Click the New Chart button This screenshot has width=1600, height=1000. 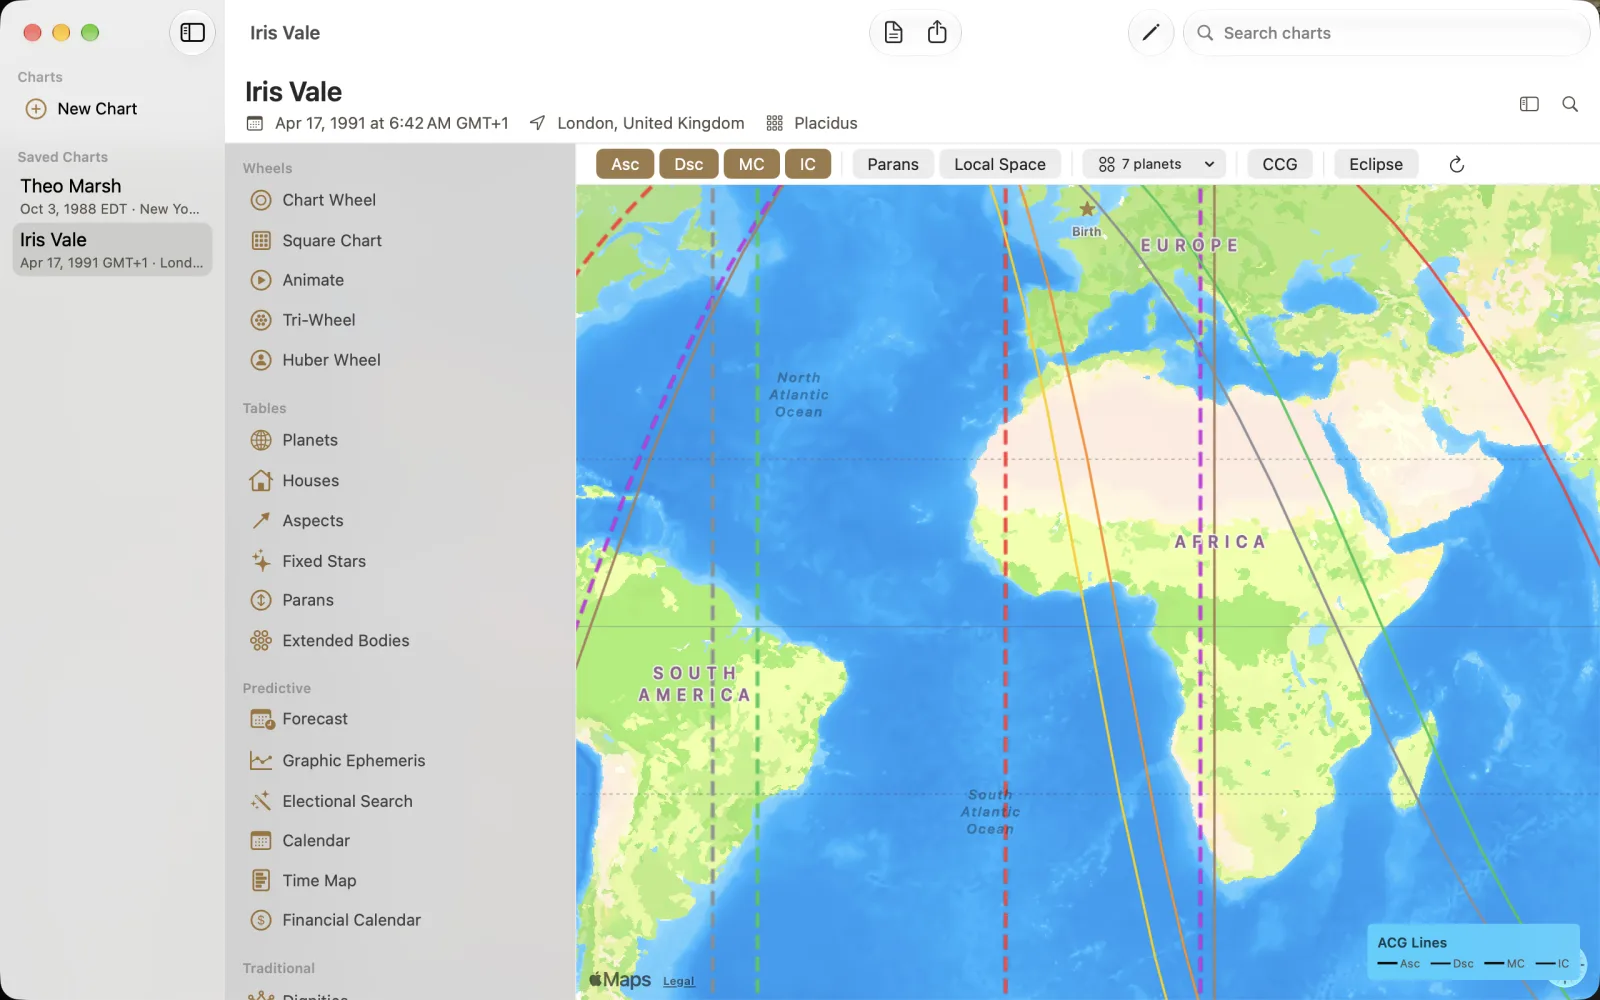click(82, 109)
